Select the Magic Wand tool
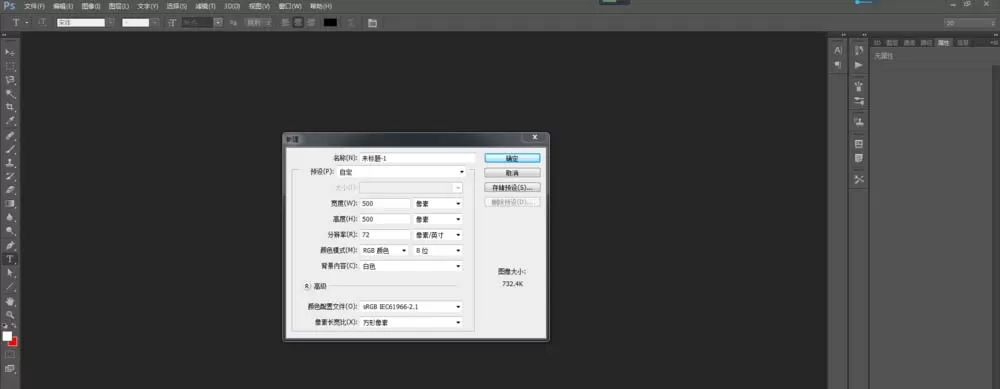 (x=10, y=94)
